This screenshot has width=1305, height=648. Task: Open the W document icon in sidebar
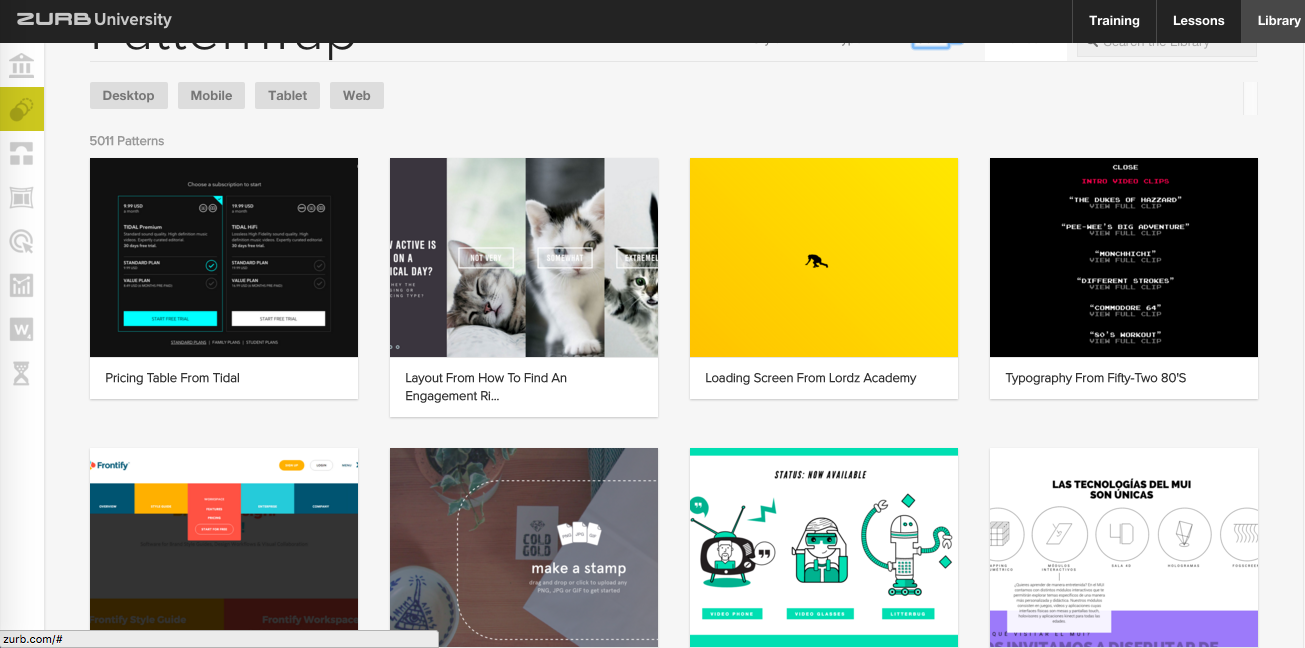point(21,329)
